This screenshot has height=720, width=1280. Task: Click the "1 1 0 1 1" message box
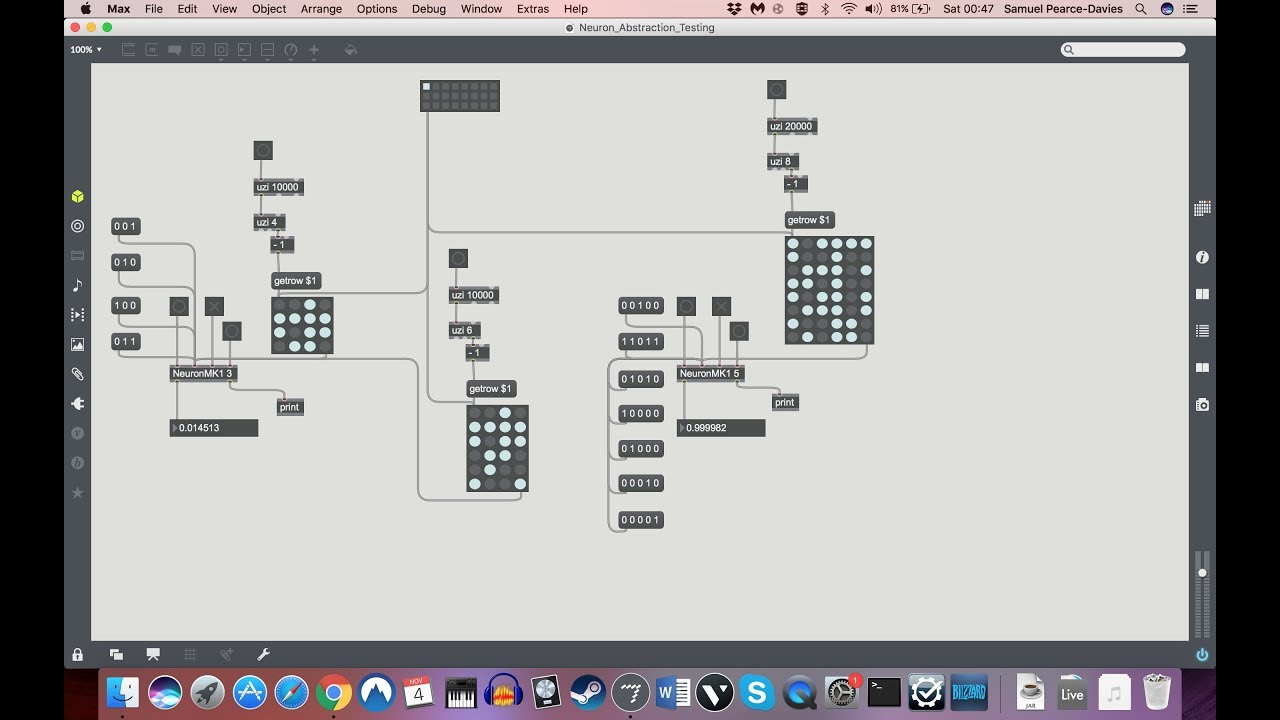coord(641,341)
